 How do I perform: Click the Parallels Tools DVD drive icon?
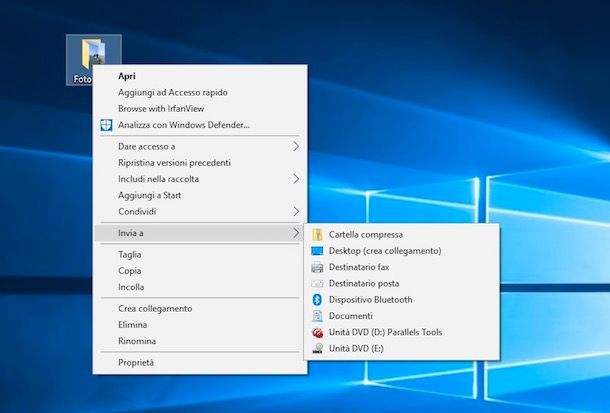[x=317, y=332]
